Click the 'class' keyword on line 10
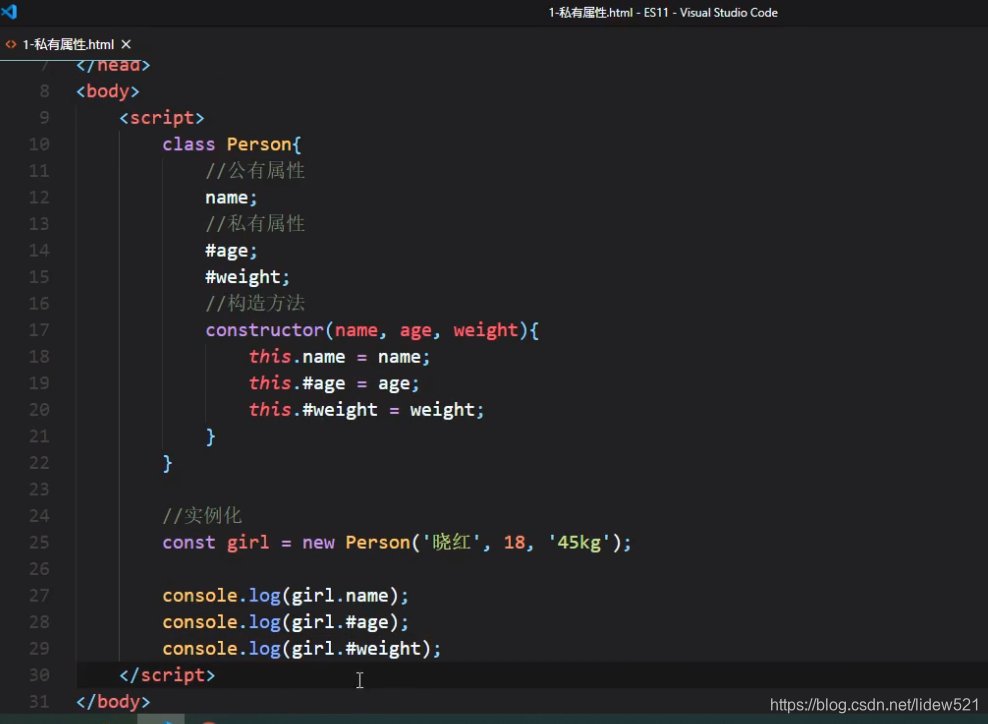This screenshot has width=988, height=724. [188, 144]
